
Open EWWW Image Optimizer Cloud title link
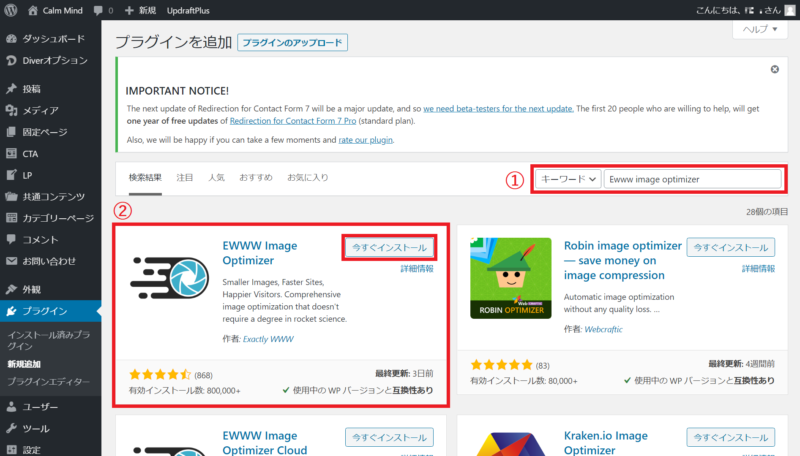(x=265, y=442)
